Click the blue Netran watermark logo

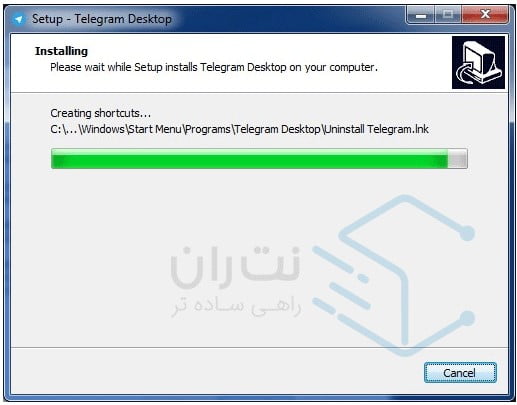coord(393,274)
